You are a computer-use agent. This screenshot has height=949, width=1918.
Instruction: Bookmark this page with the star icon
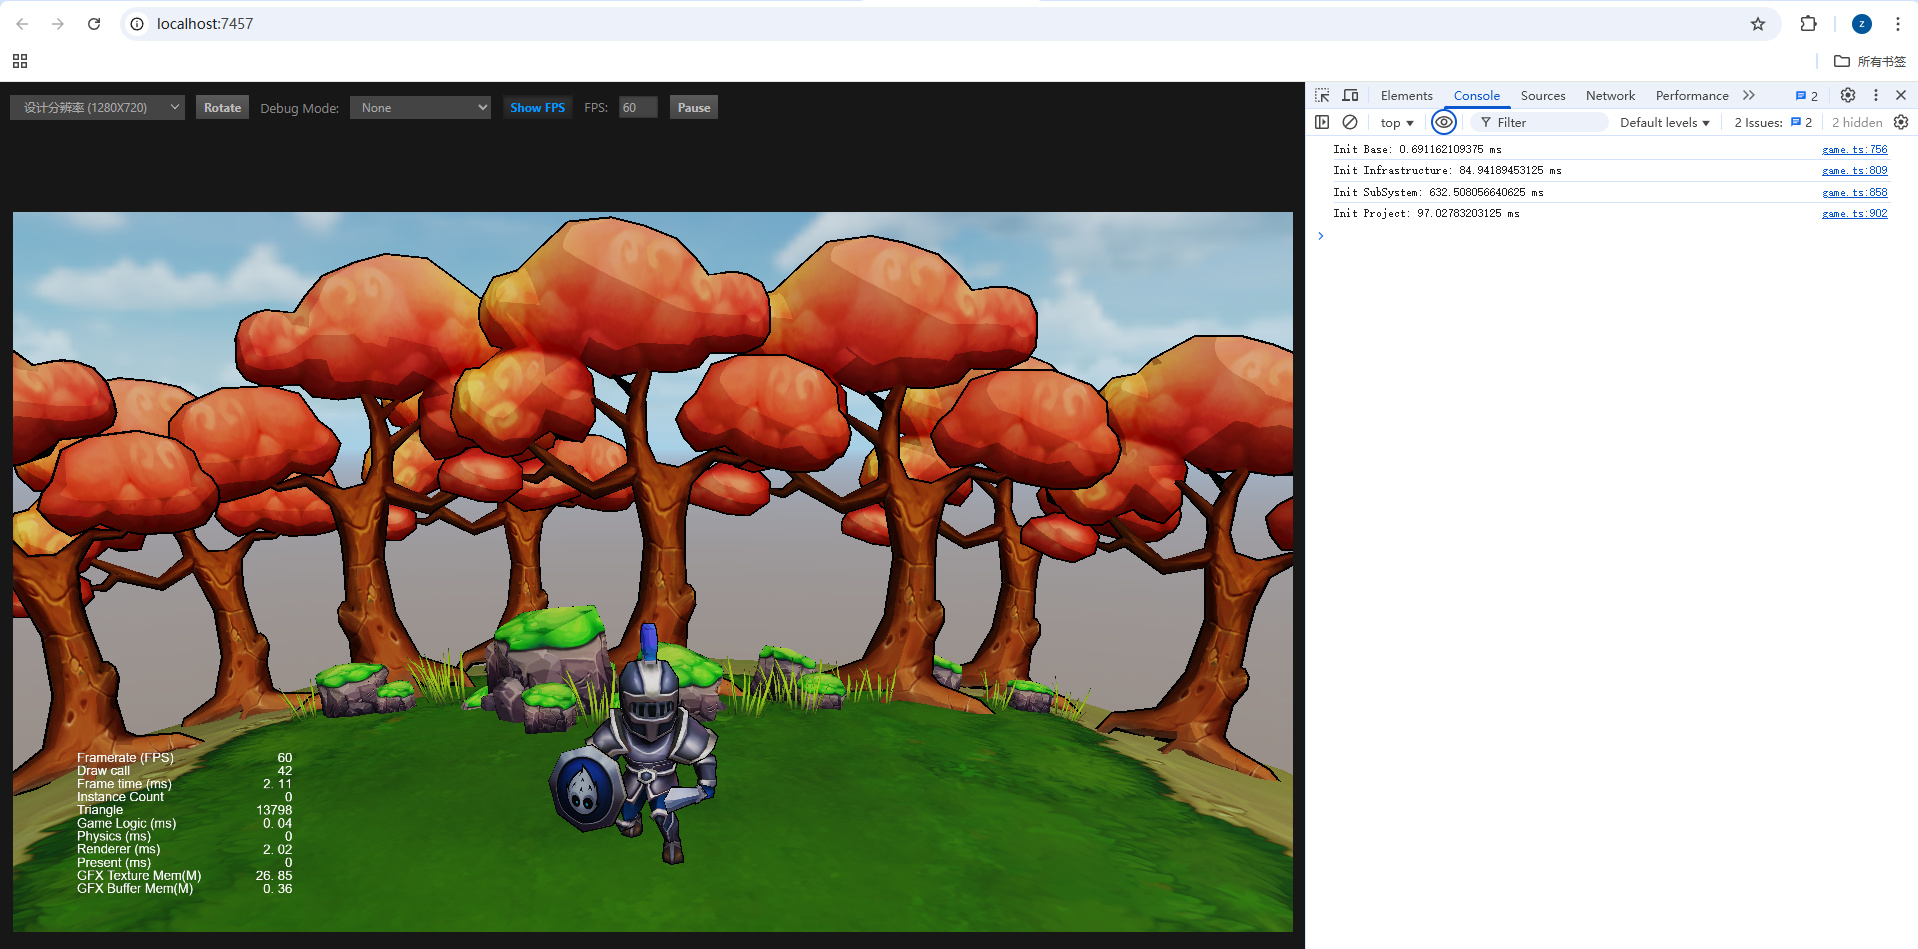(x=1758, y=24)
